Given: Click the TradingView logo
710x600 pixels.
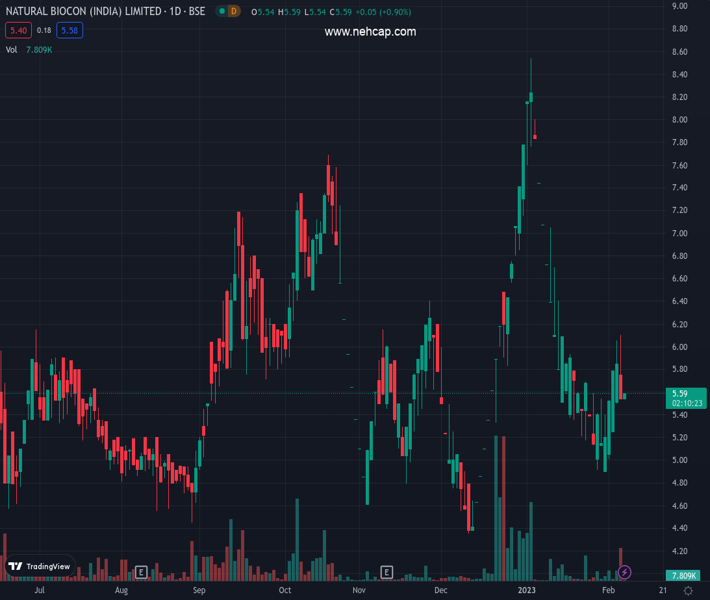Looking at the screenshot, I should [40, 566].
